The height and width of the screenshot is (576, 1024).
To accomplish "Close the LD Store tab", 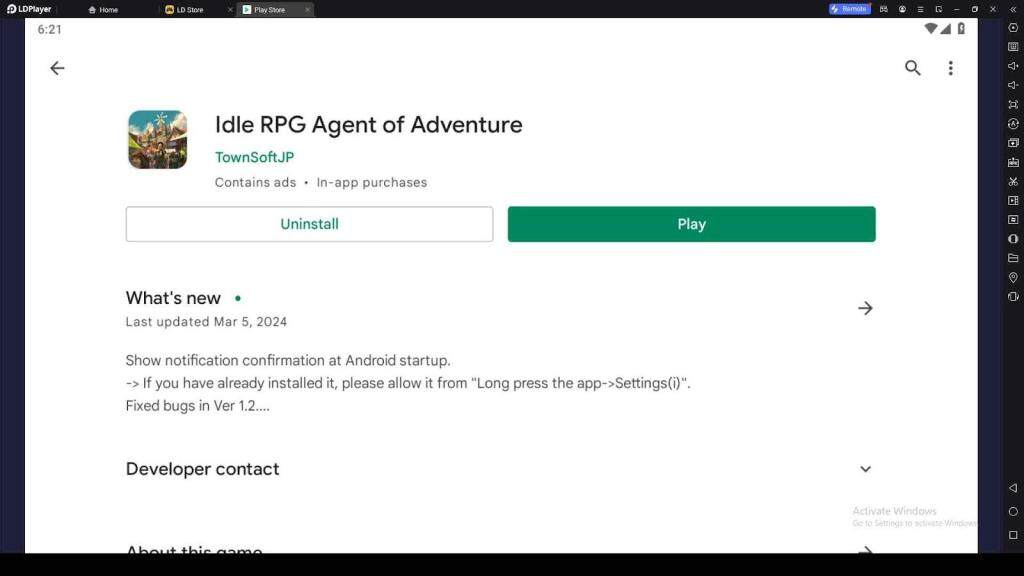I will pos(230,10).
